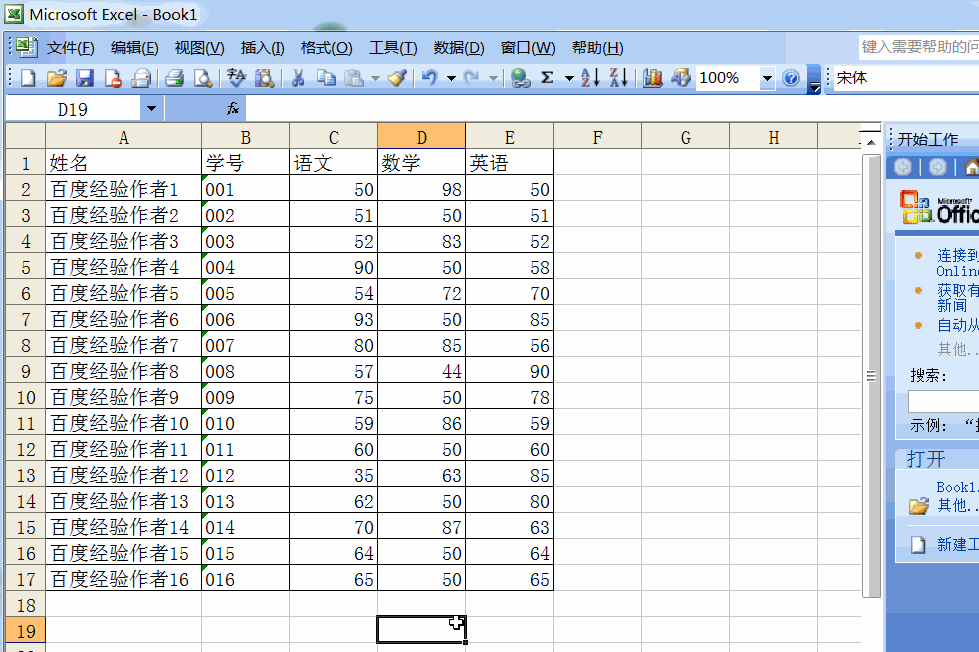Screen dimensions: 979x652
Task: Open the 格式(O) menu
Action: [x=326, y=48]
